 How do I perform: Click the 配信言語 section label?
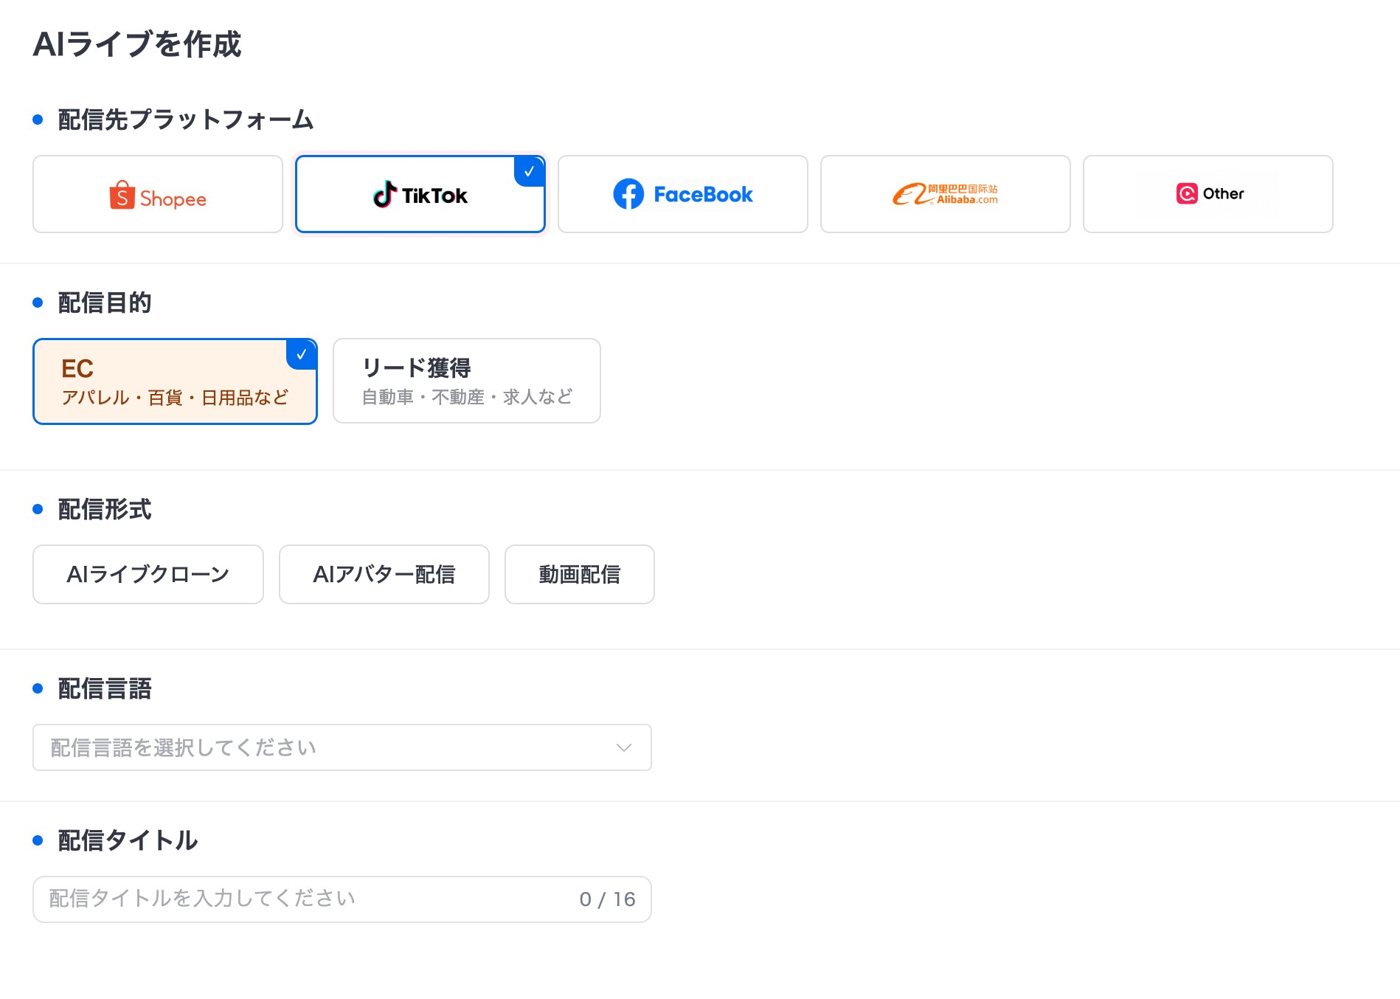tap(105, 688)
